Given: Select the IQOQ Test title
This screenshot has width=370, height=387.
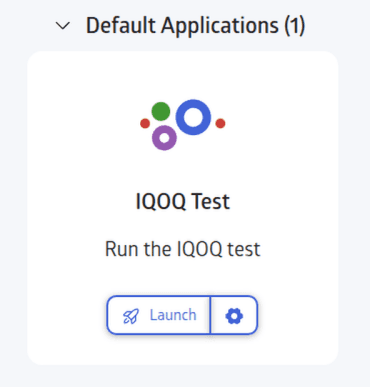Looking at the screenshot, I should (x=183, y=202).
